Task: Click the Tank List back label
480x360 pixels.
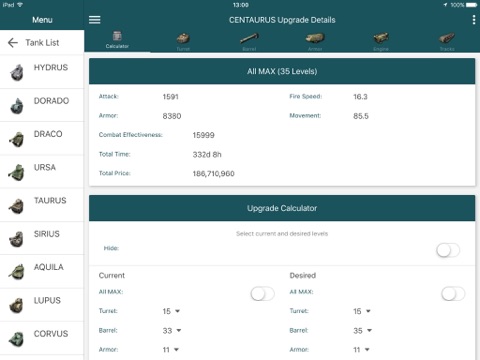Action: 42,43
